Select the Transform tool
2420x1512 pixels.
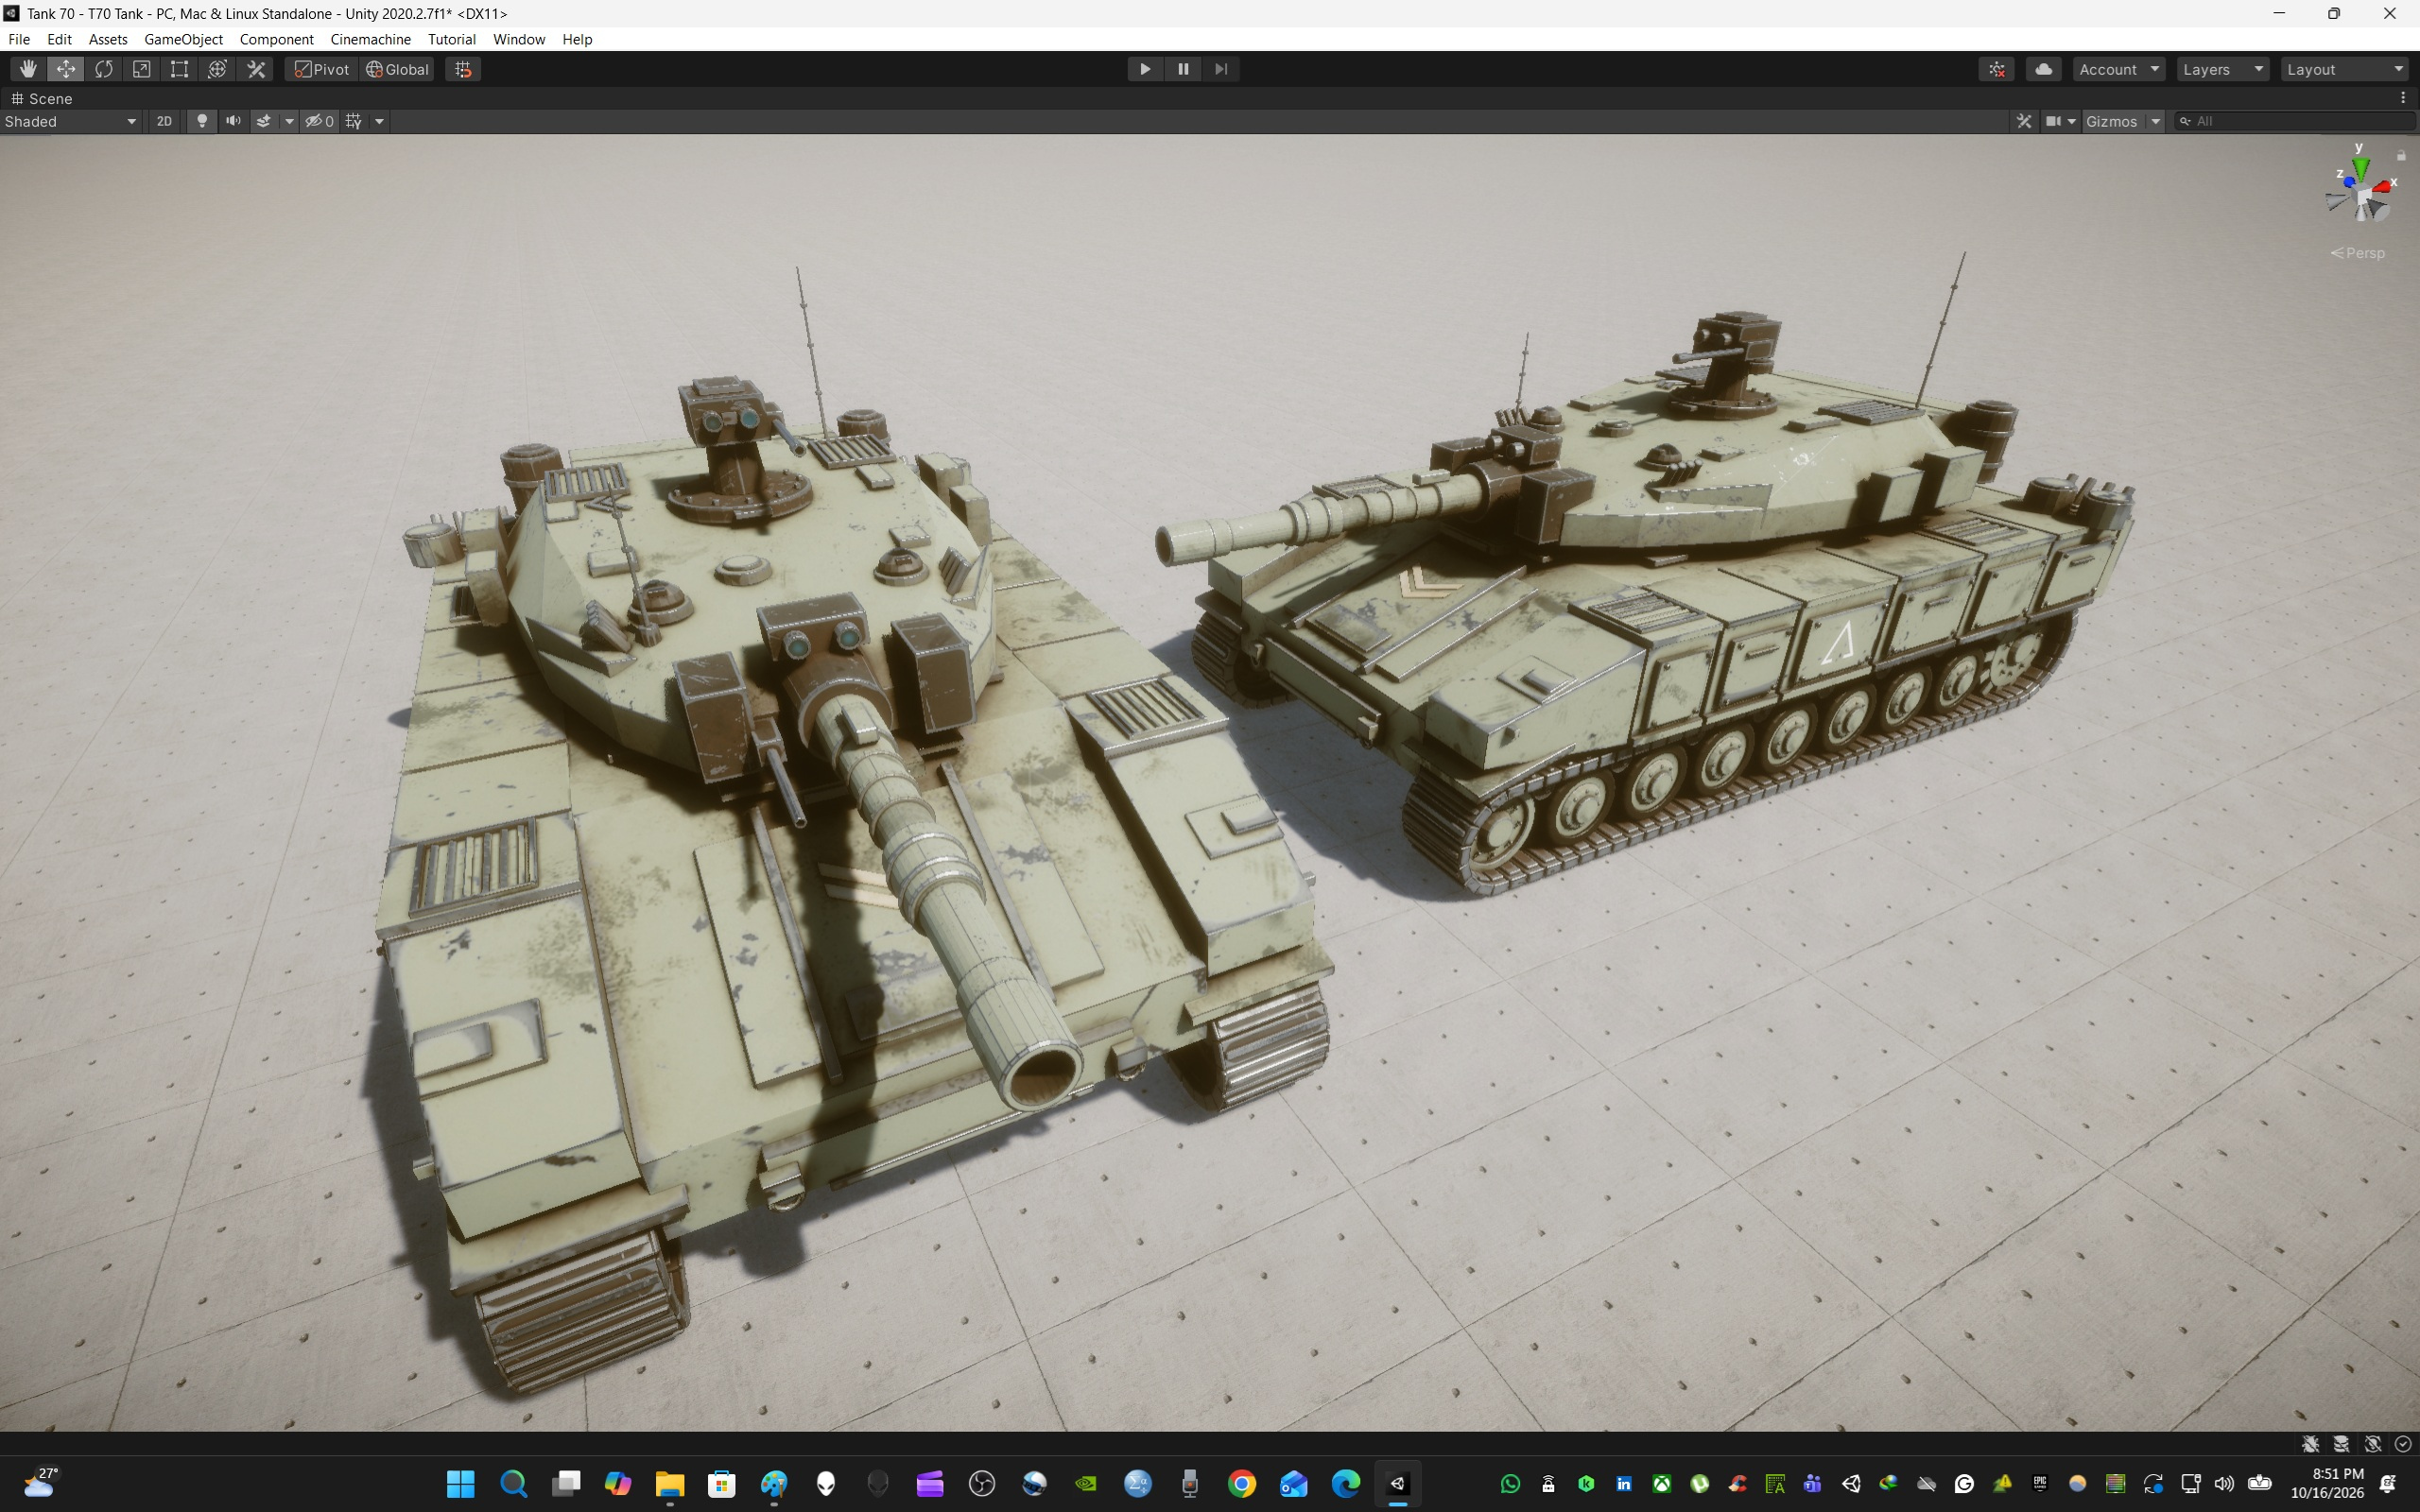click(218, 69)
